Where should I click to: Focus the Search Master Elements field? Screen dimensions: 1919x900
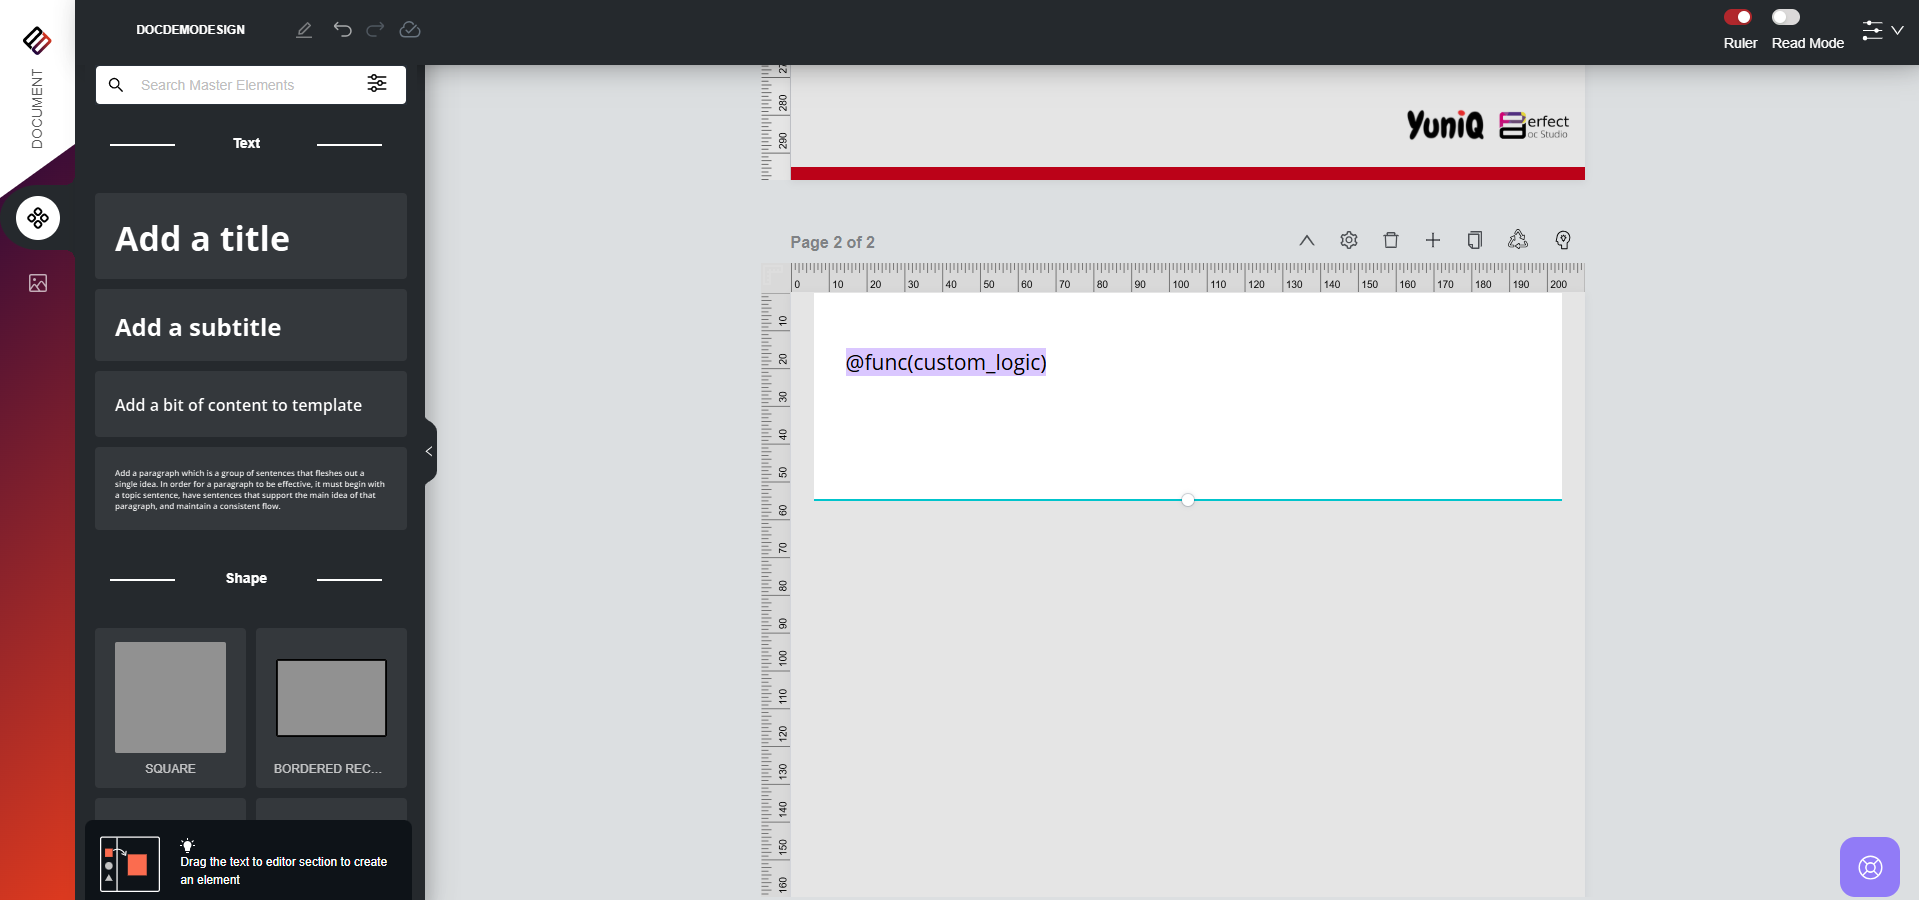pos(245,85)
